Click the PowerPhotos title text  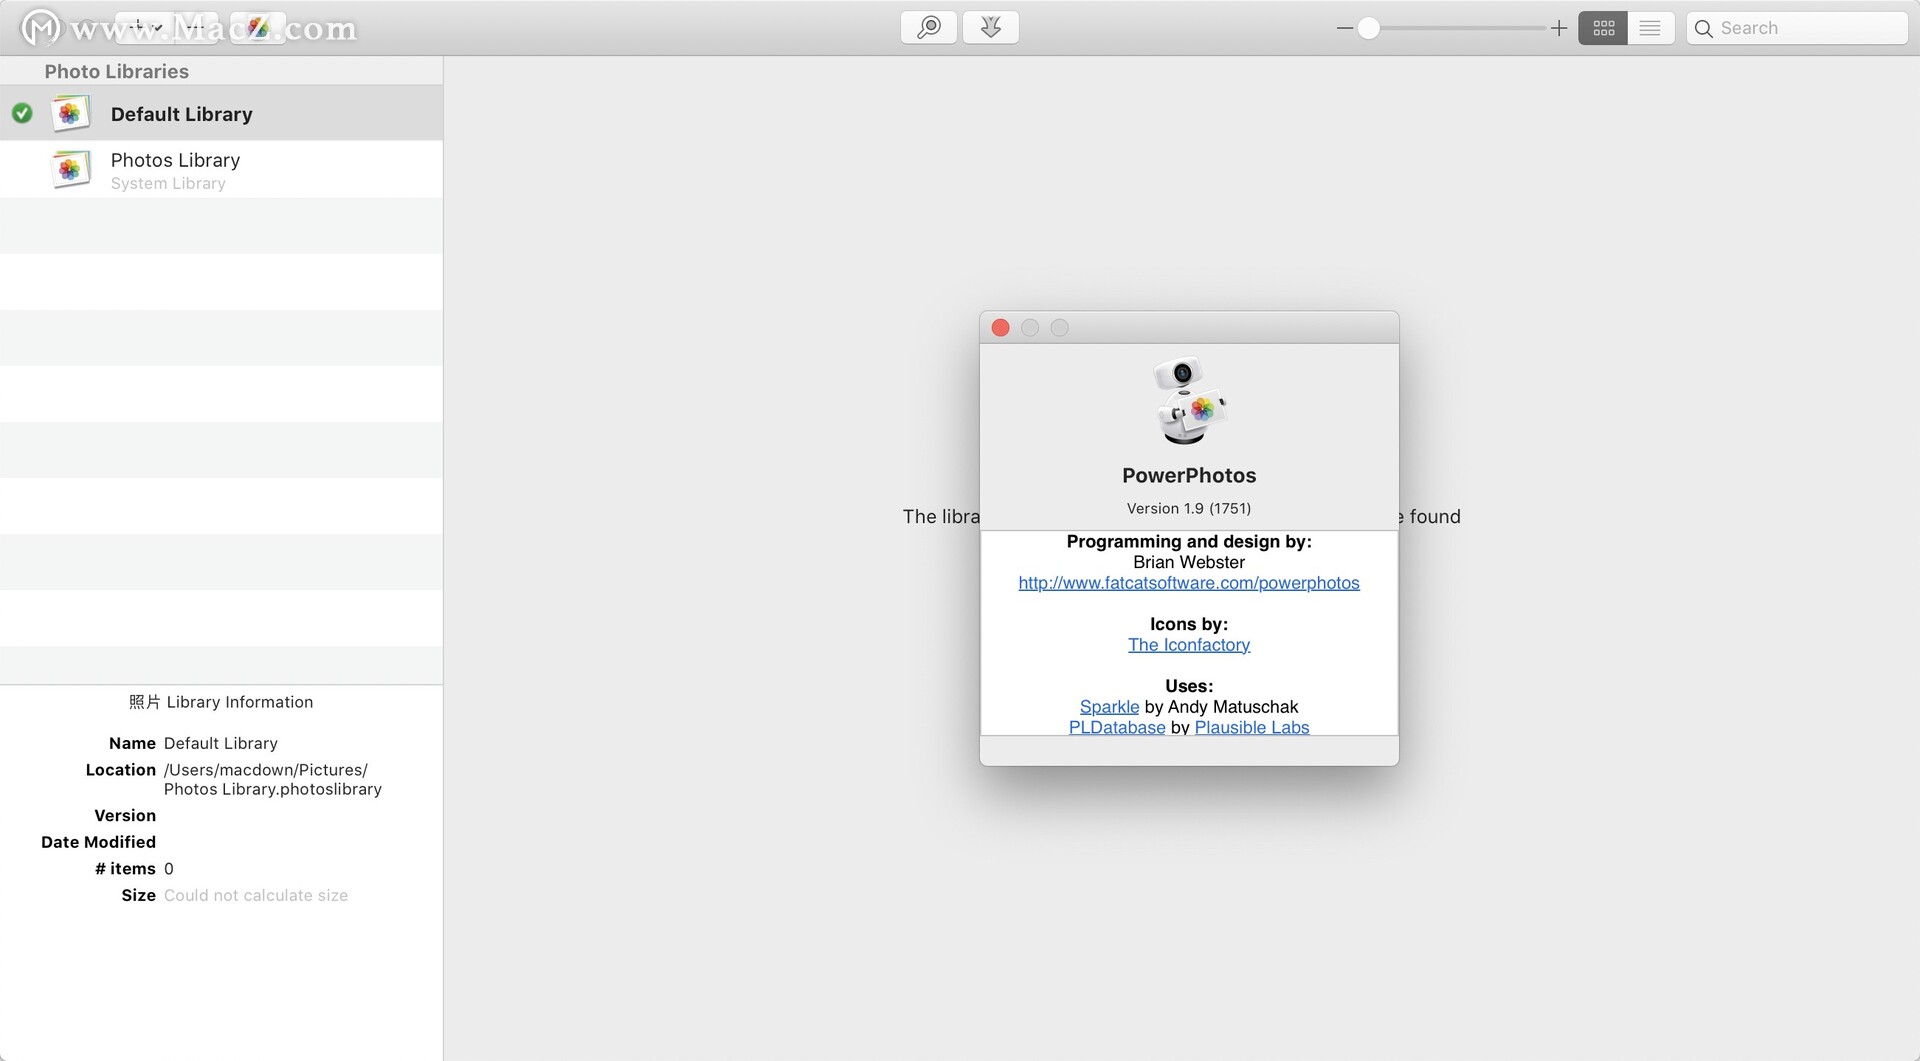[1189, 476]
